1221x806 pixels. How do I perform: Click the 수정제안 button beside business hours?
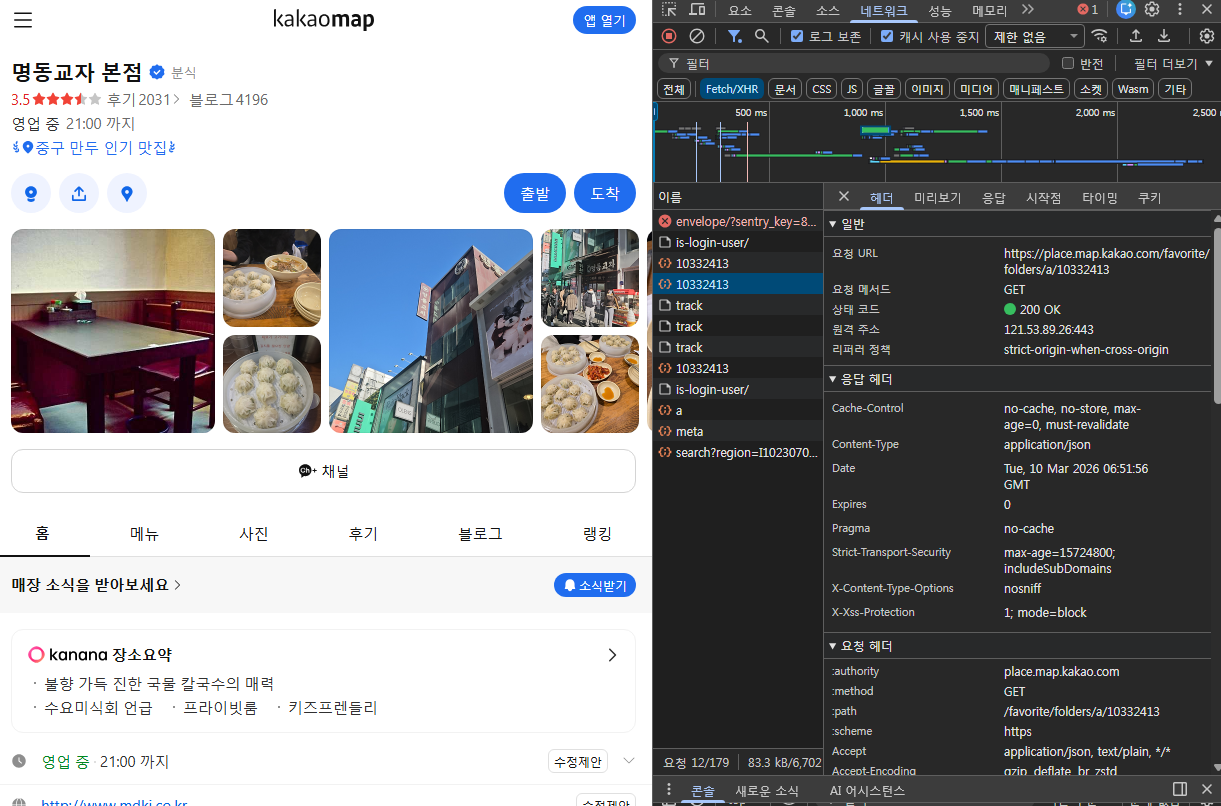click(x=577, y=762)
